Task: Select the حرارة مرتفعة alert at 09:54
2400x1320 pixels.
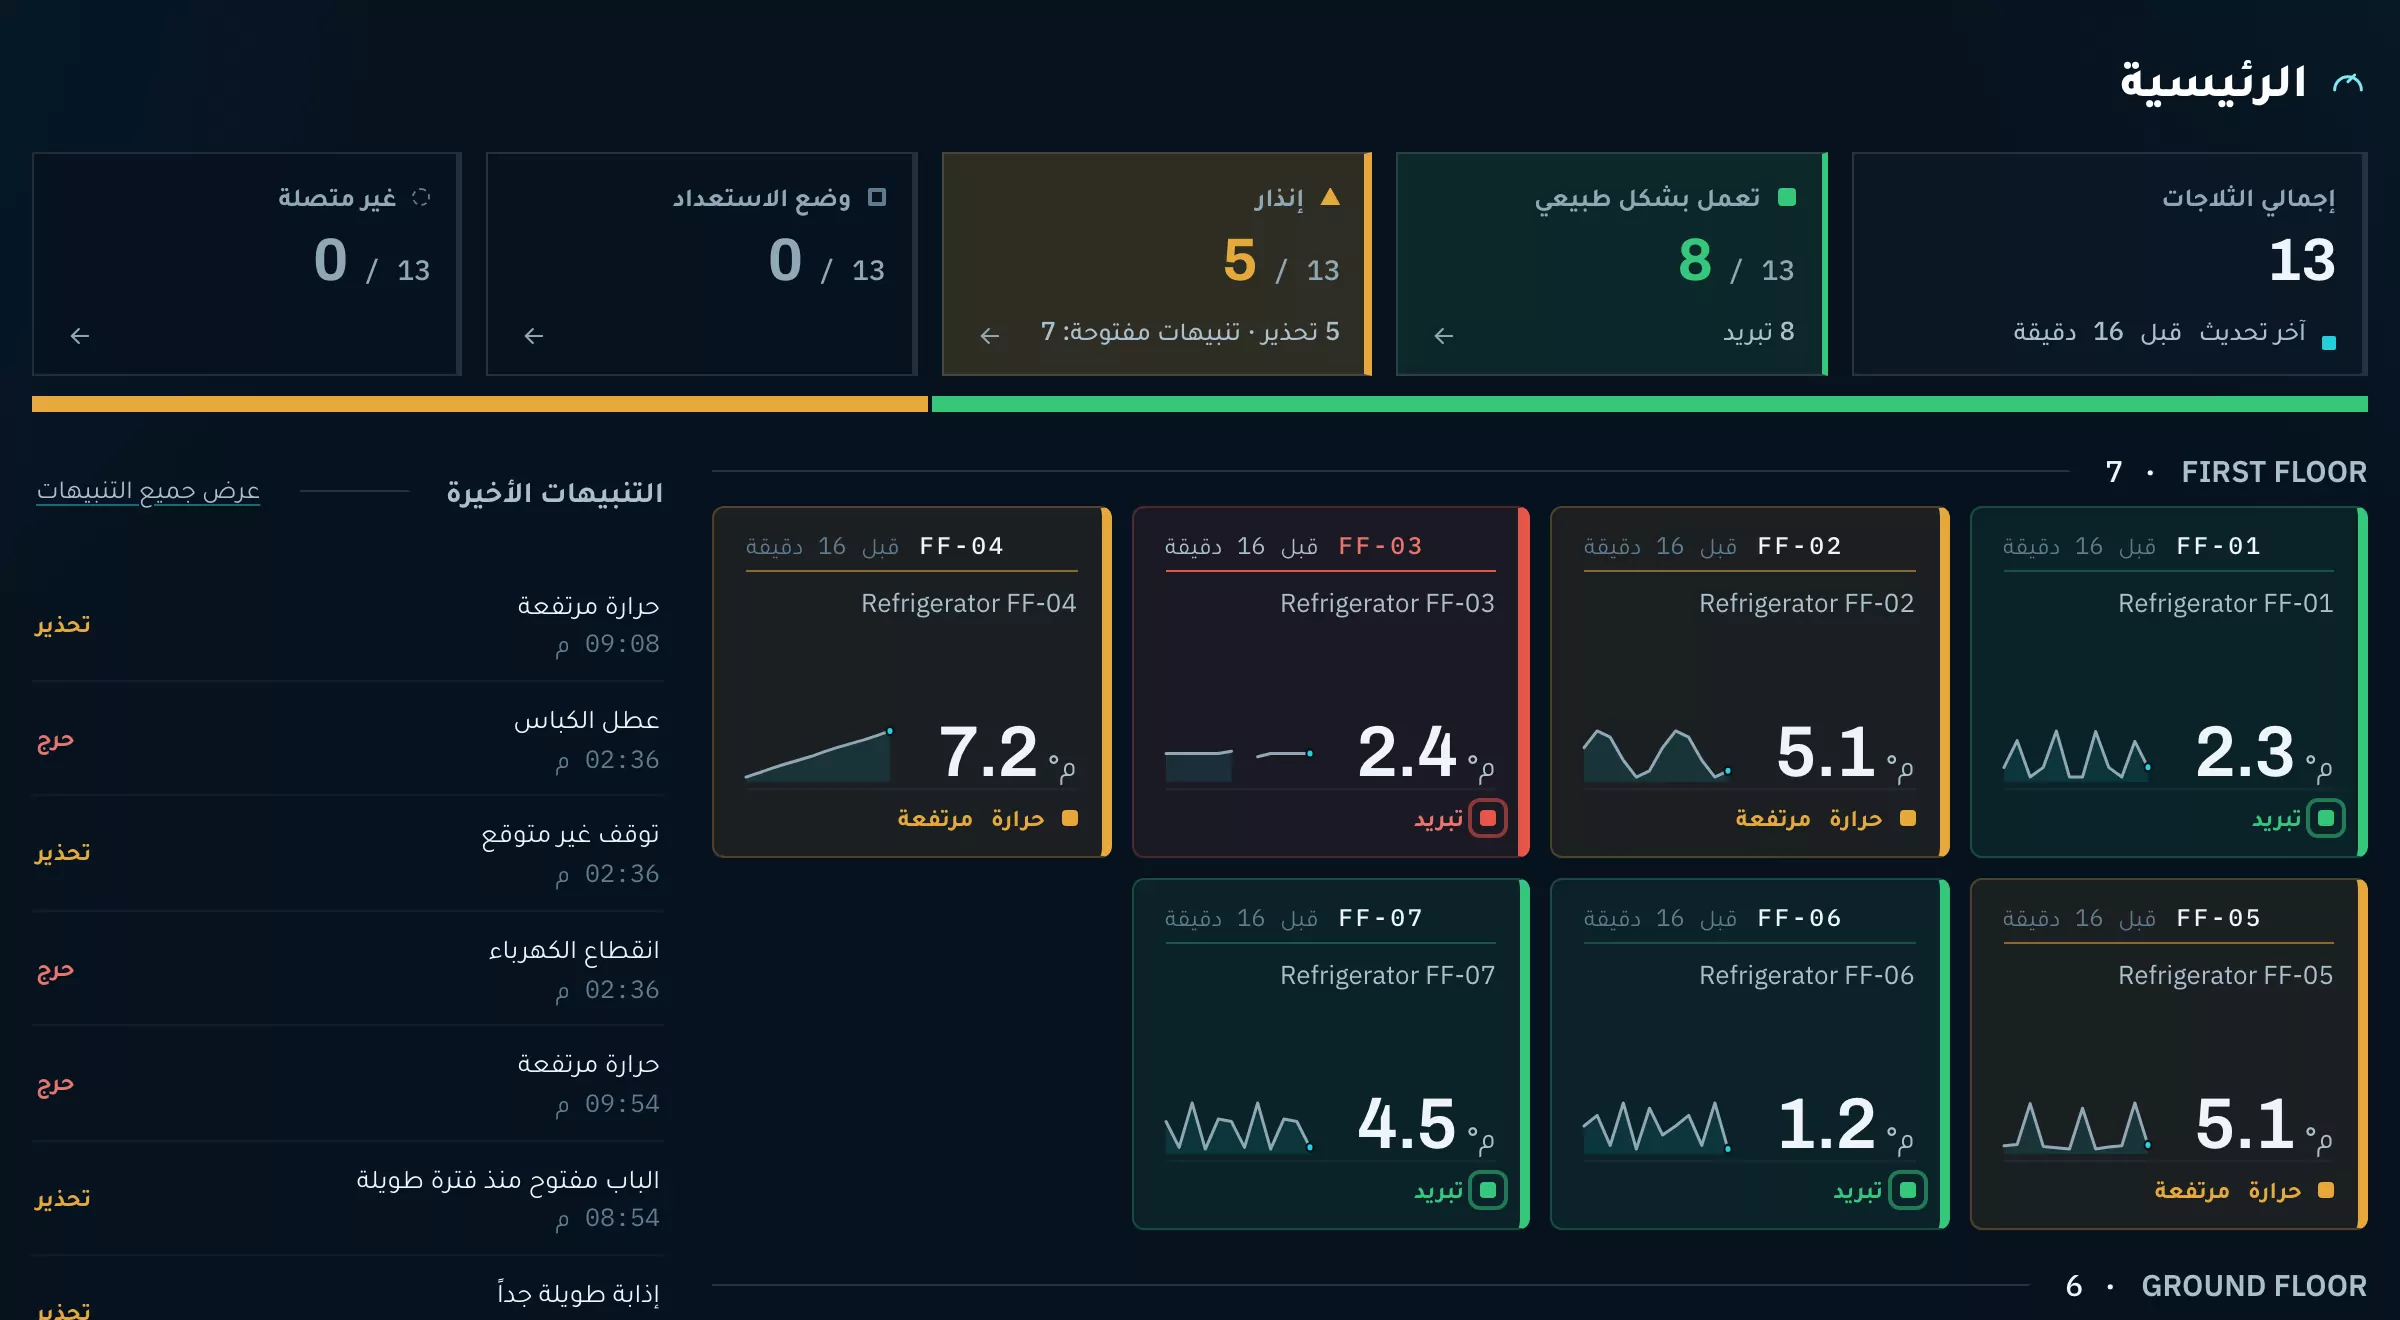Action: (x=347, y=1083)
